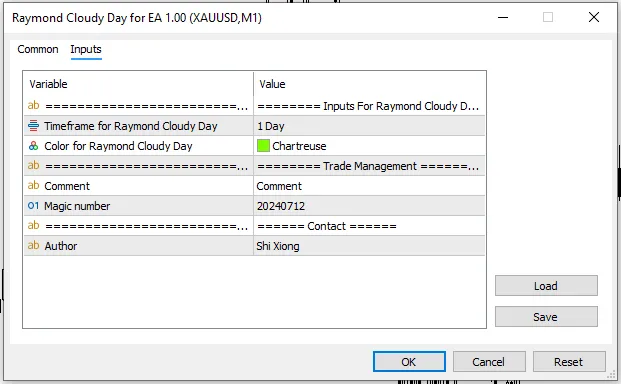Click the ab icon of the Inputs separator row
621x384 pixels.
[34, 106]
